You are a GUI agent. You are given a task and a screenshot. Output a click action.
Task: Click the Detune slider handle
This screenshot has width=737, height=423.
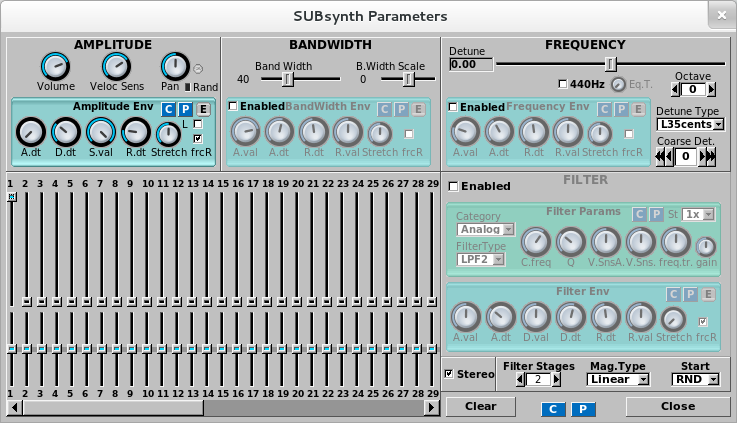click(x=609, y=64)
